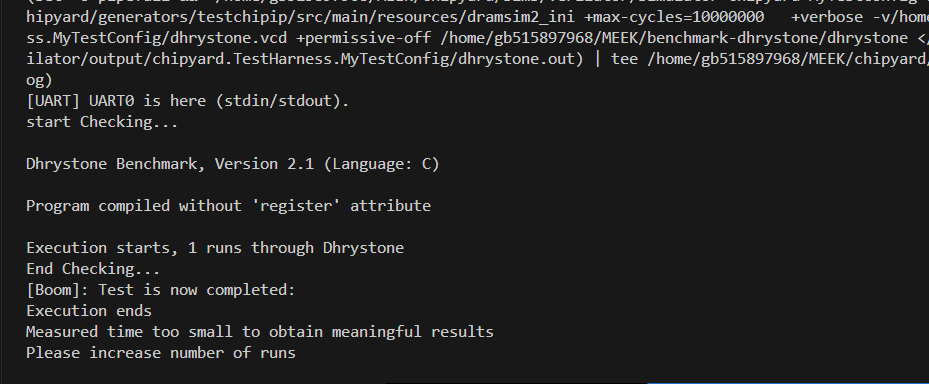Open the /home/gb515897968/MEEK/chipyard path after tee
The width and height of the screenshot is (929, 384).
click(788, 59)
